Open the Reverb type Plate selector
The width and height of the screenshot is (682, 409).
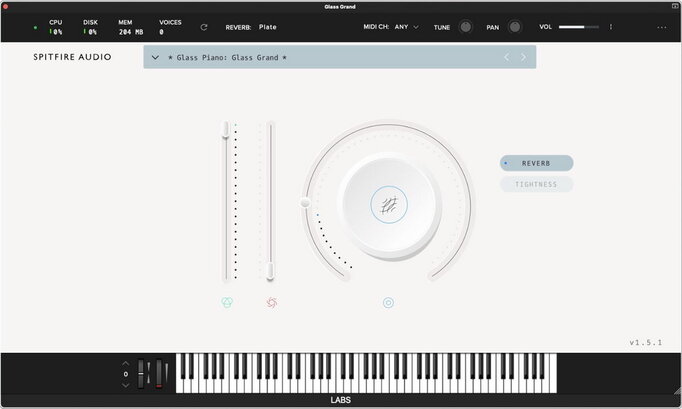coord(267,27)
